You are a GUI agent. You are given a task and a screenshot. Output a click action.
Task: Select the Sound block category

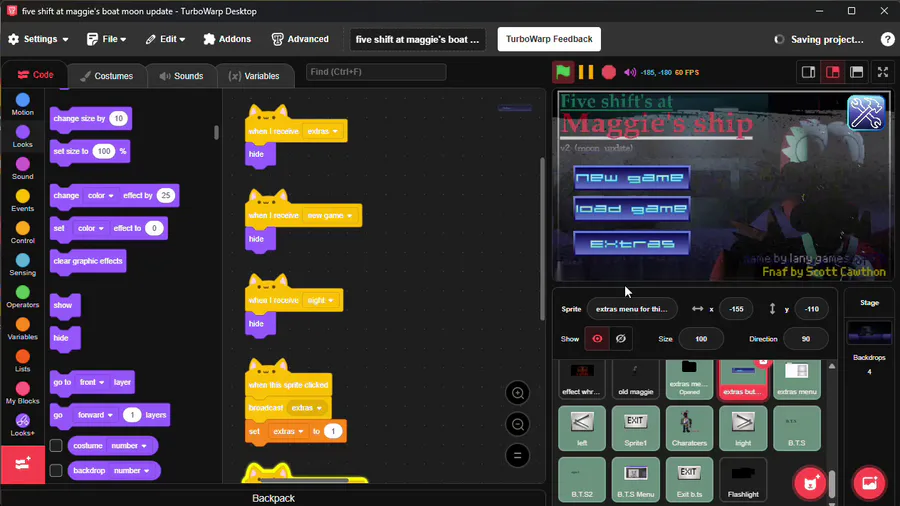click(22, 169)
